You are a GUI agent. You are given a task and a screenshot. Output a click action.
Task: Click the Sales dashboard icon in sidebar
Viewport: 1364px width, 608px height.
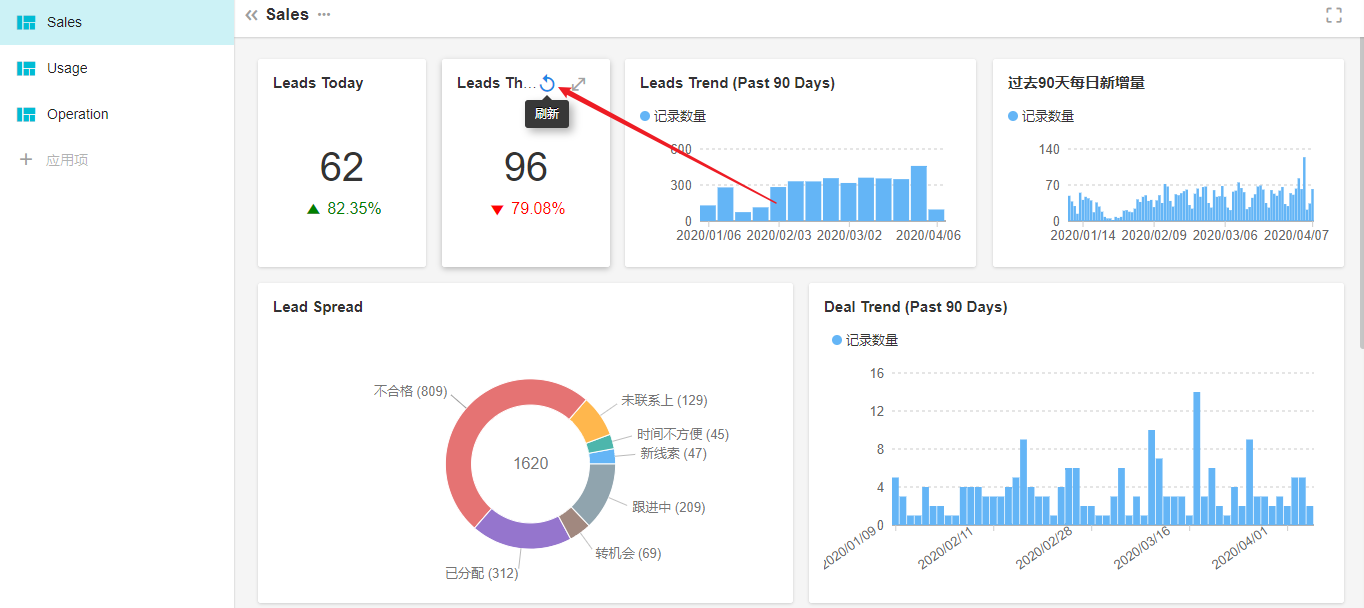point(26,22)
